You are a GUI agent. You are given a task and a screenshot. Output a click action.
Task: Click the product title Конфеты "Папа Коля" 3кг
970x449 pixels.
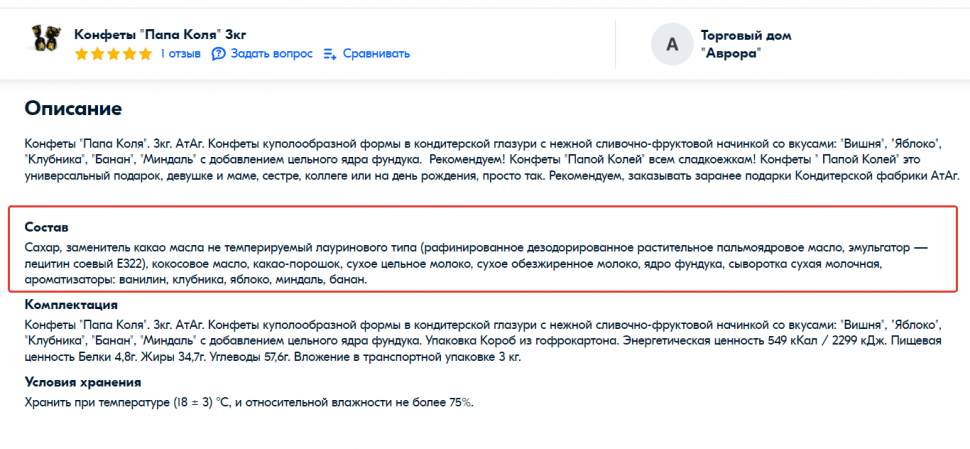pos(160,34)
